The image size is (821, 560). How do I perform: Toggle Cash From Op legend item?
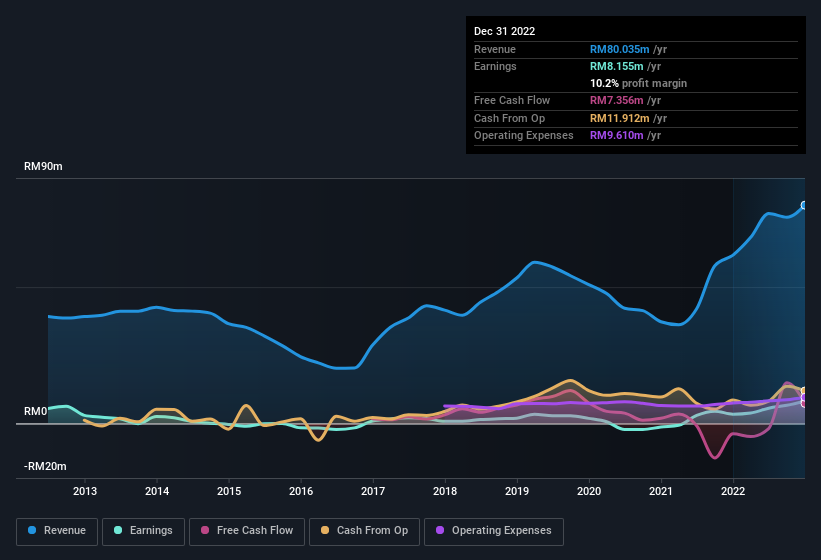[x=364, y=530]
